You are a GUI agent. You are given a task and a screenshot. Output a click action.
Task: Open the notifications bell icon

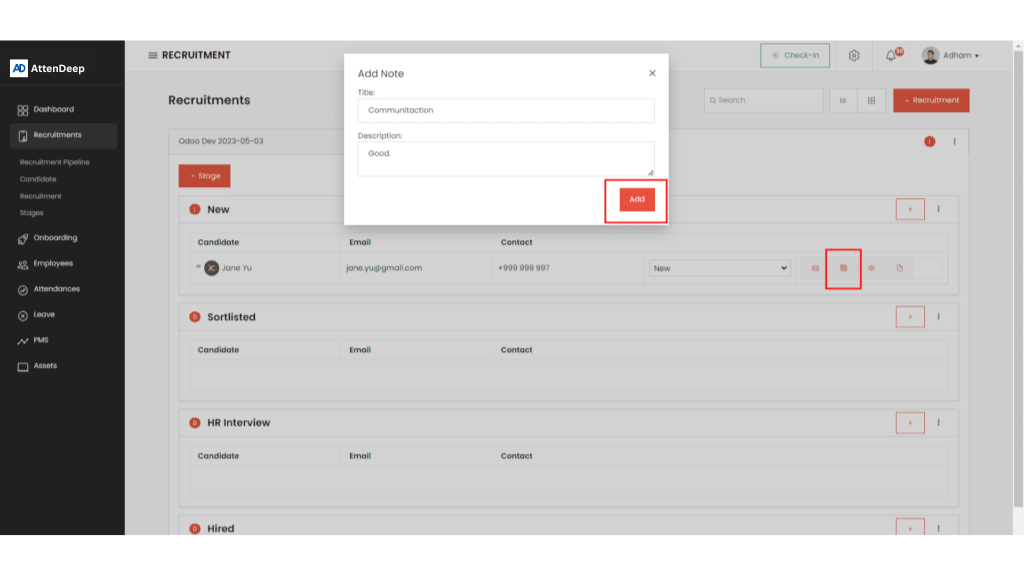(891, 56)
